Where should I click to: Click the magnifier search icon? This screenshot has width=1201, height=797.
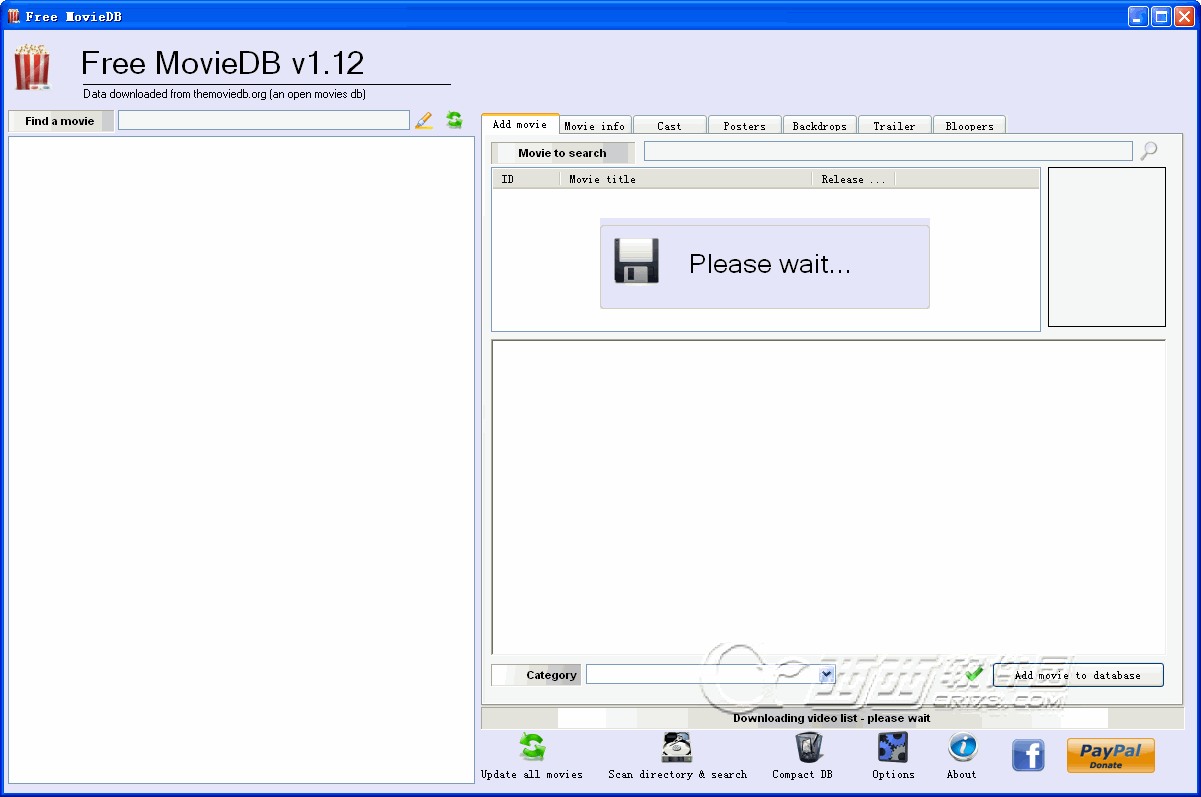[x=1149, y=151]
